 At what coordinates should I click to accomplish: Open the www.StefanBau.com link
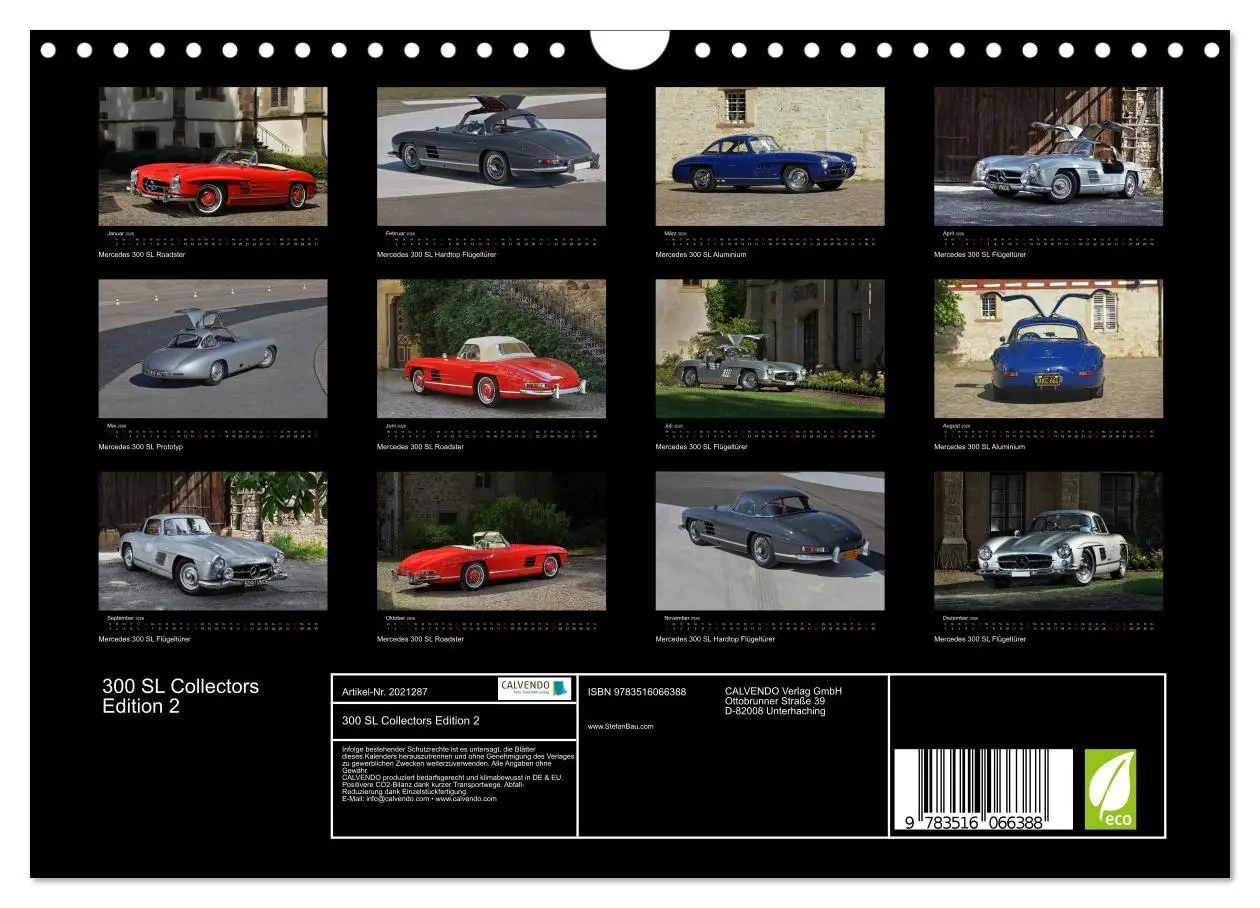point(621,727)
